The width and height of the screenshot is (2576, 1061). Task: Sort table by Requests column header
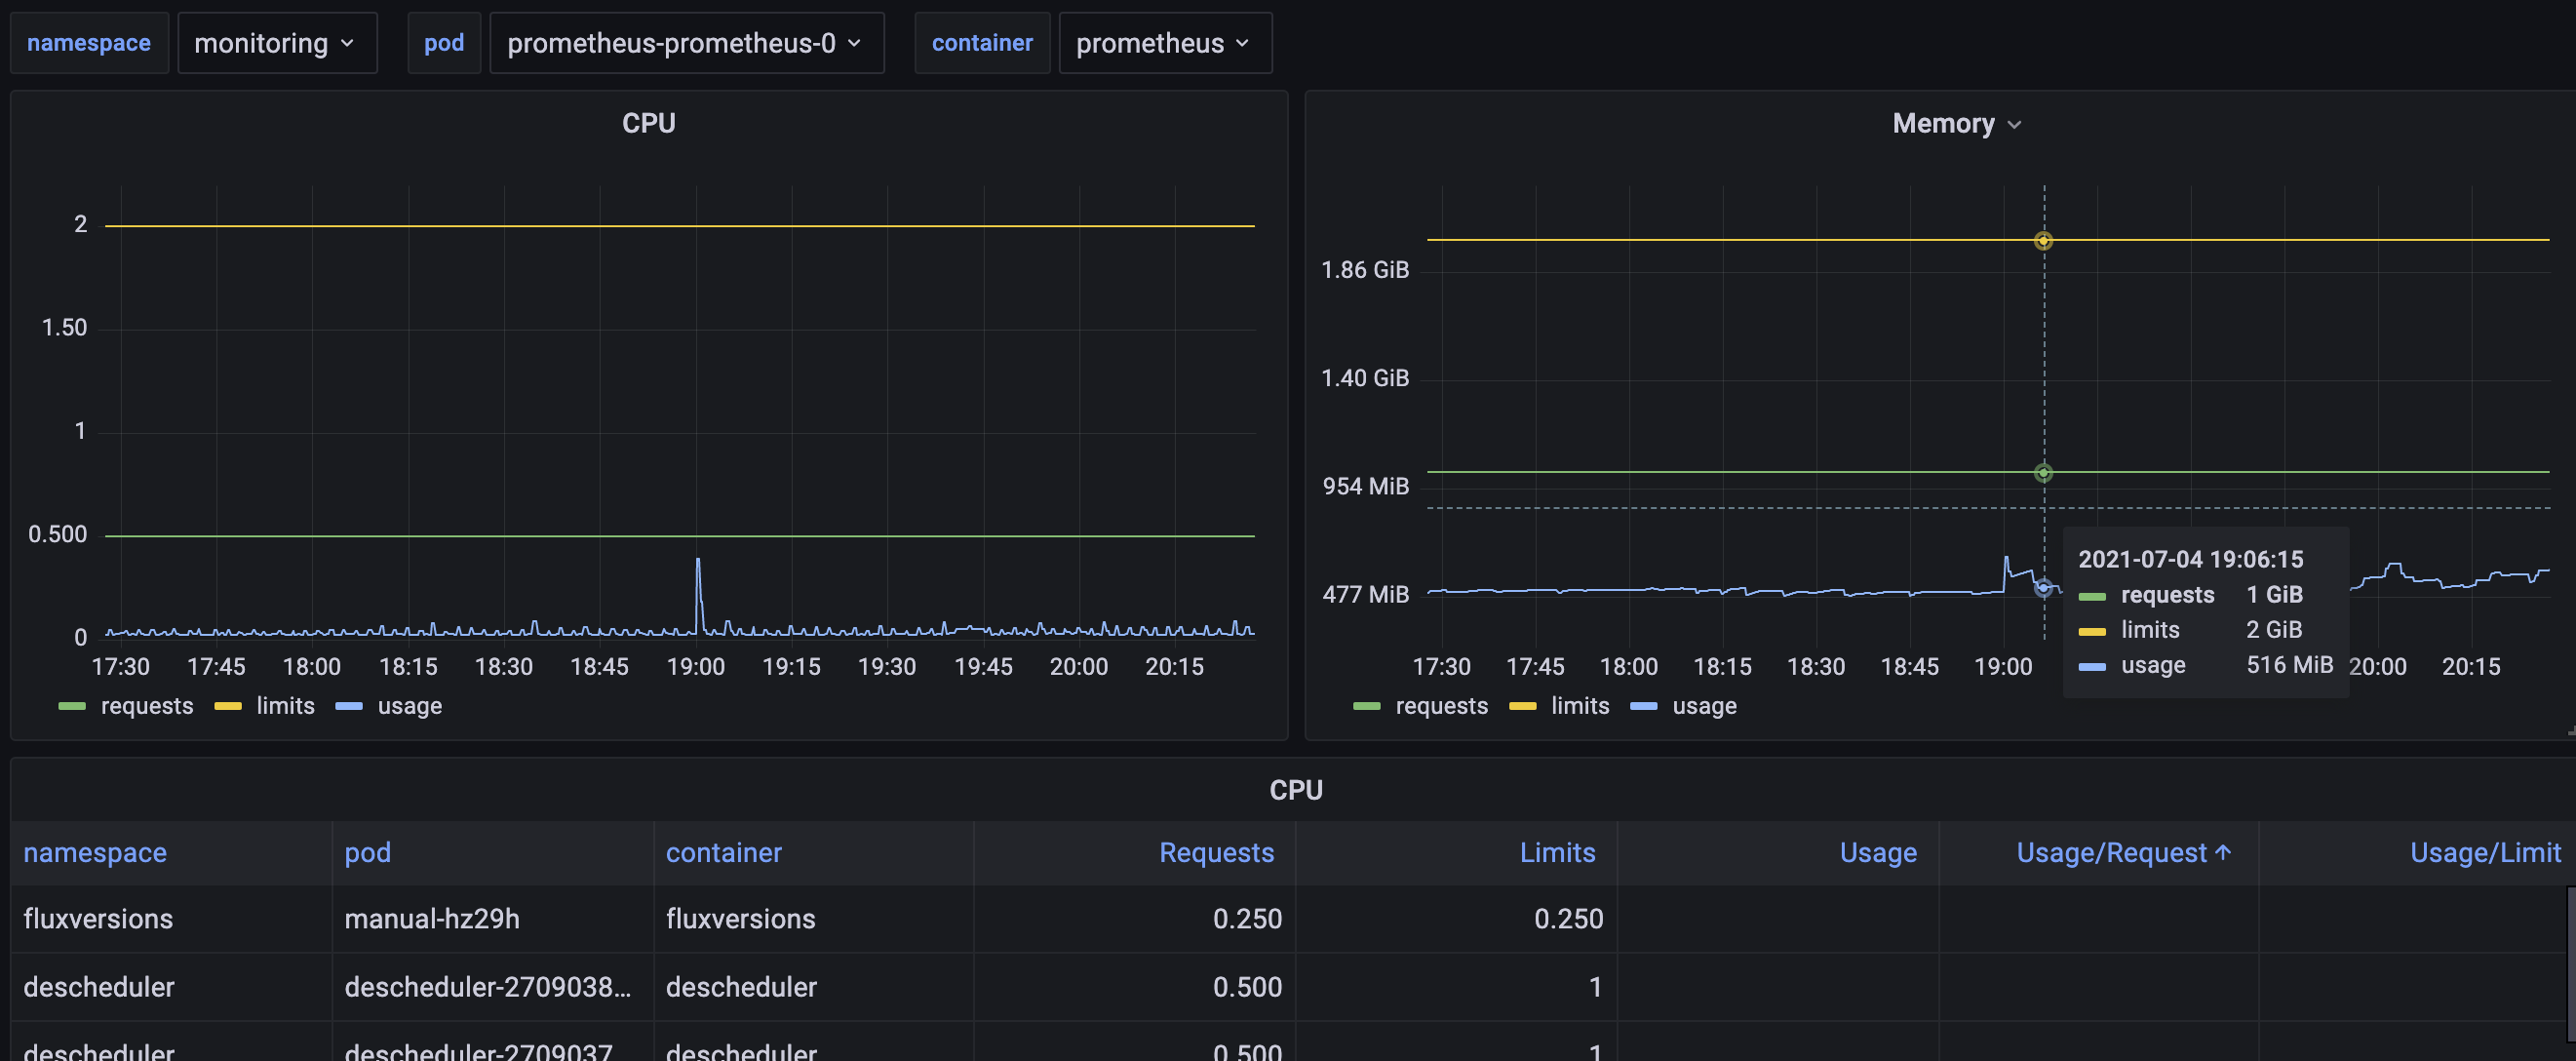point(1216,853)
